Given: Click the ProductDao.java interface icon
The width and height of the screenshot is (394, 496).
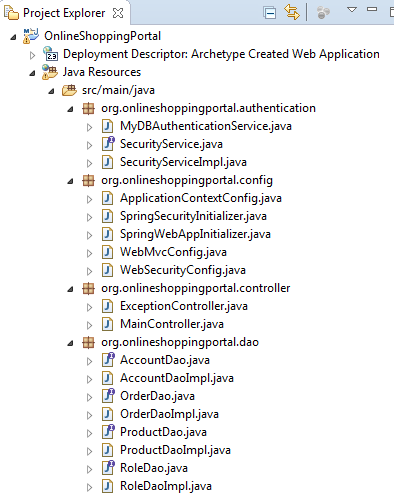Looking at the screenshot, I should click(x=108, y=432).
